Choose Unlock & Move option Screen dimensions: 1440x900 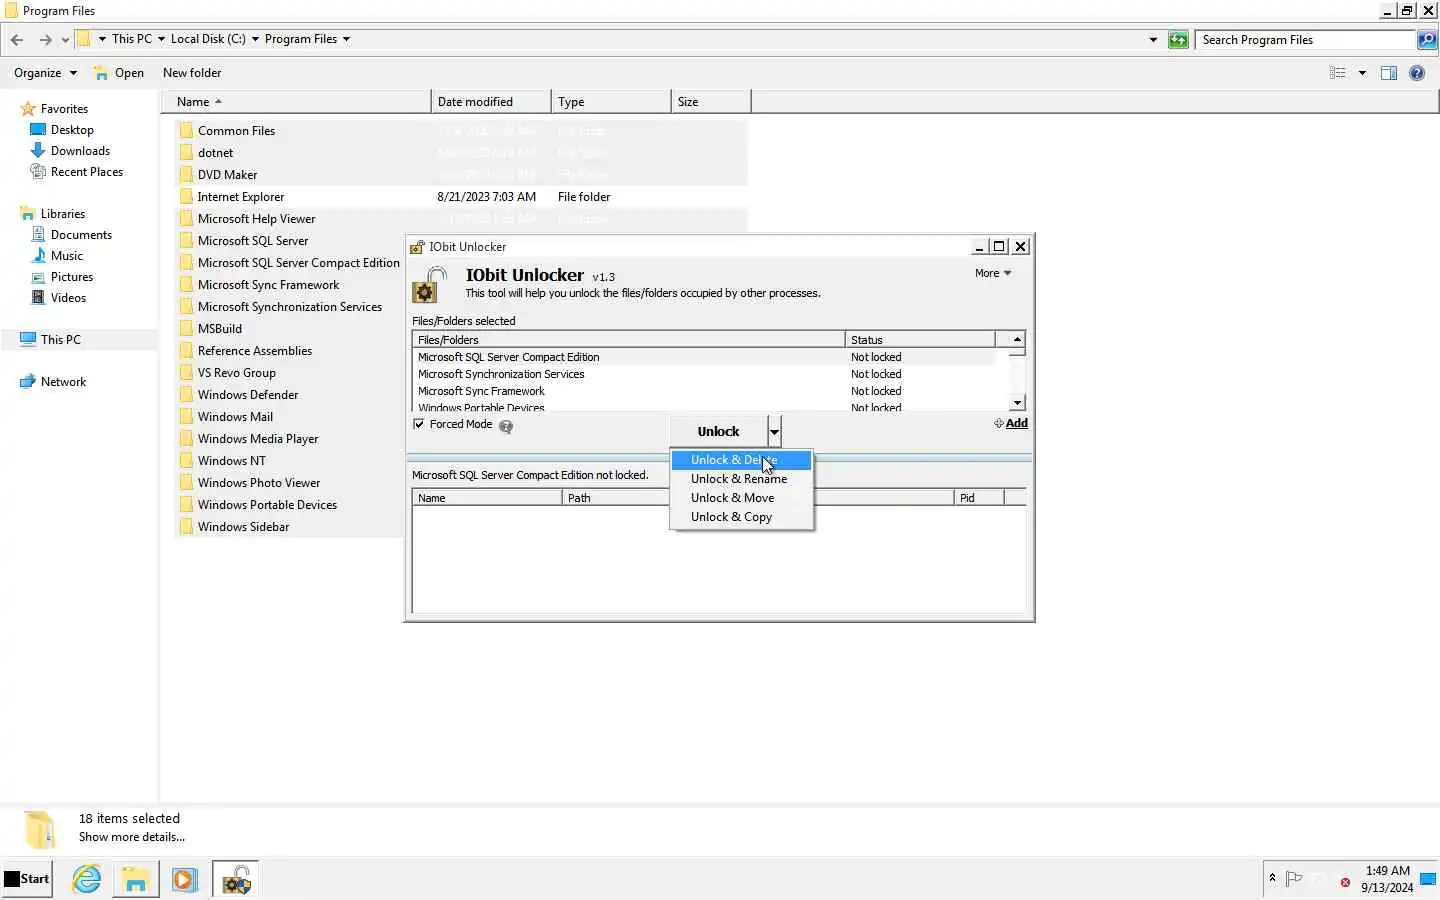(x=741, y=498)
